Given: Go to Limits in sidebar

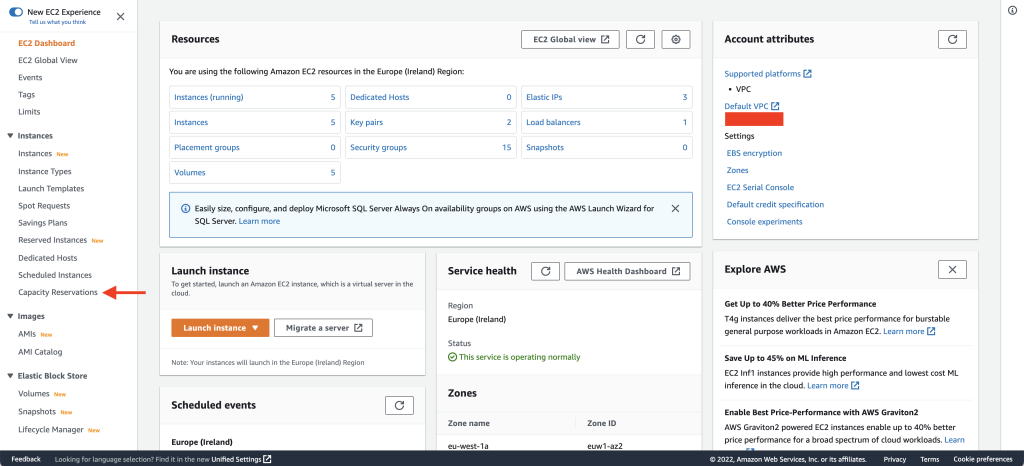Looking at the screenshot, I should [x=29, y=112].
